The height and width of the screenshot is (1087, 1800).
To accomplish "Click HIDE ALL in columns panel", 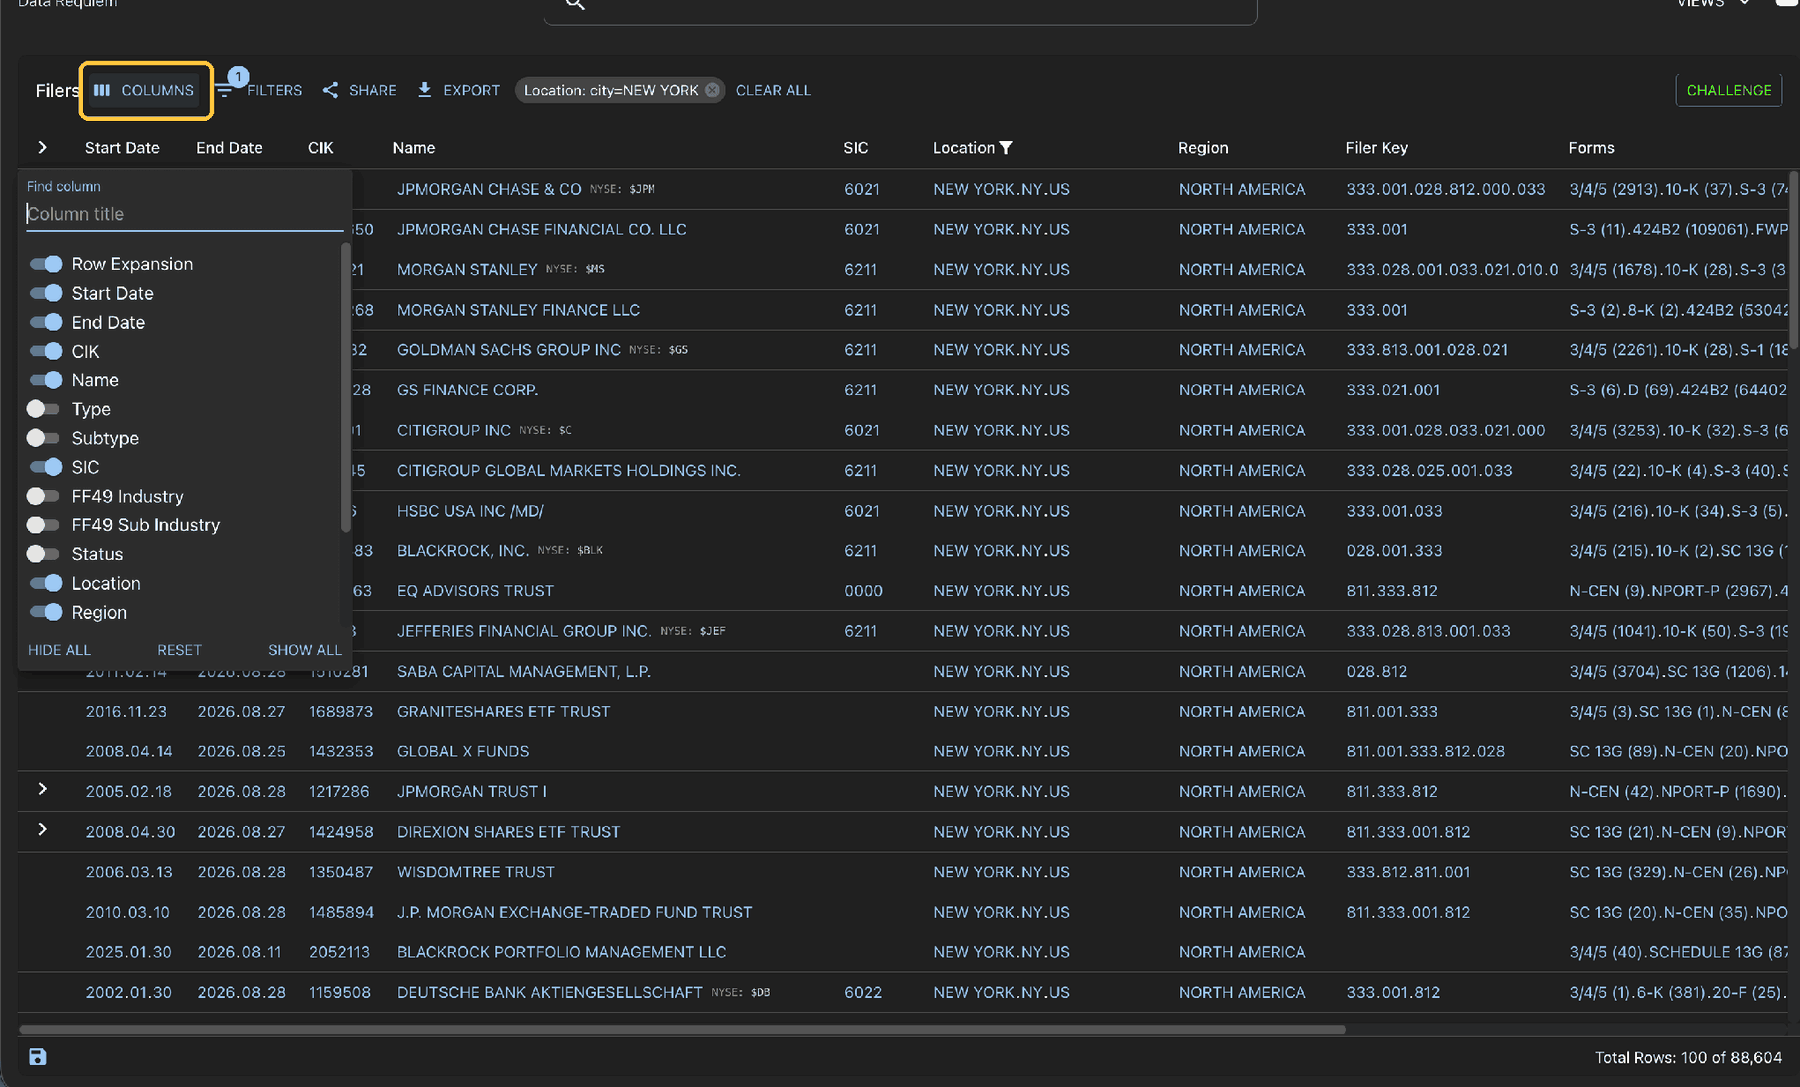I will pos(59,650).
